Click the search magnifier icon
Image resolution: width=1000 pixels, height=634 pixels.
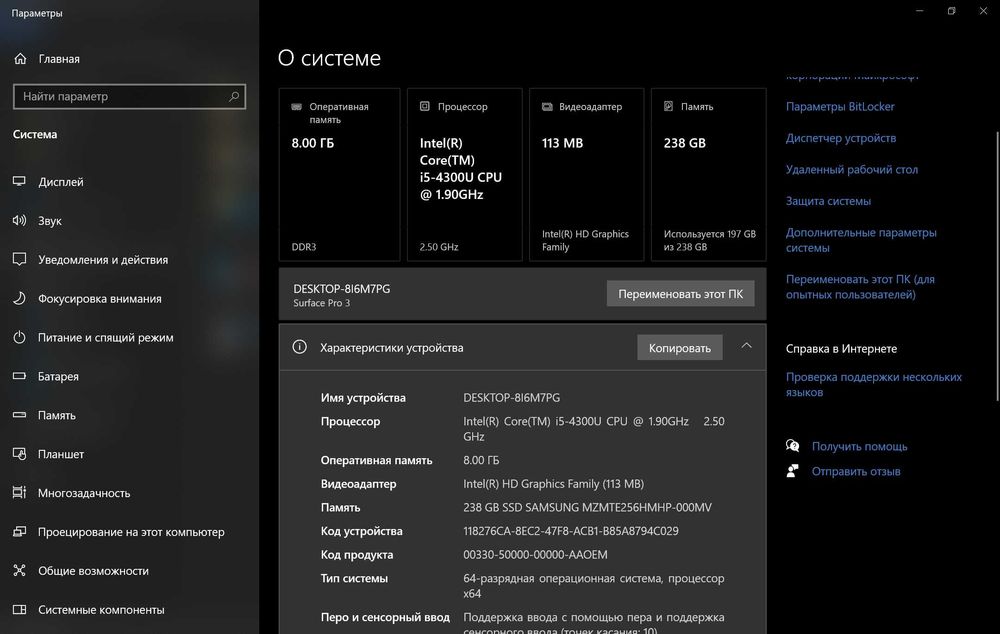(234, 96)
